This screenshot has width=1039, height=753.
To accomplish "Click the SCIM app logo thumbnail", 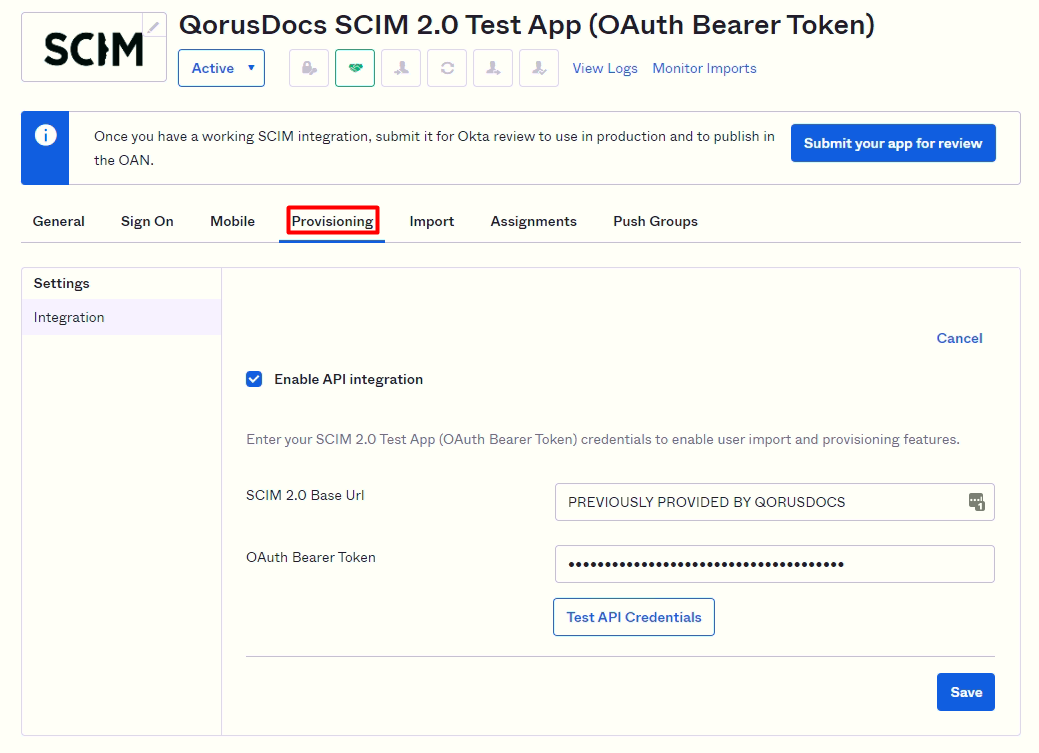I will (x=94, y=47).
